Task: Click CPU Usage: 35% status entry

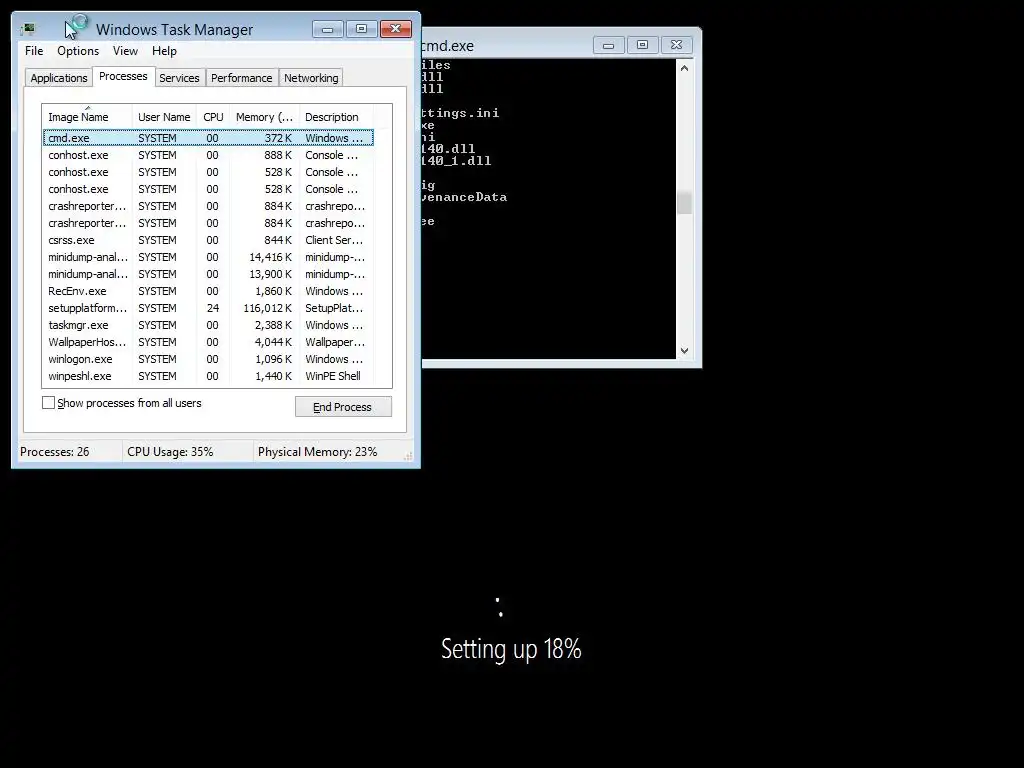Action: pos(170,452)
